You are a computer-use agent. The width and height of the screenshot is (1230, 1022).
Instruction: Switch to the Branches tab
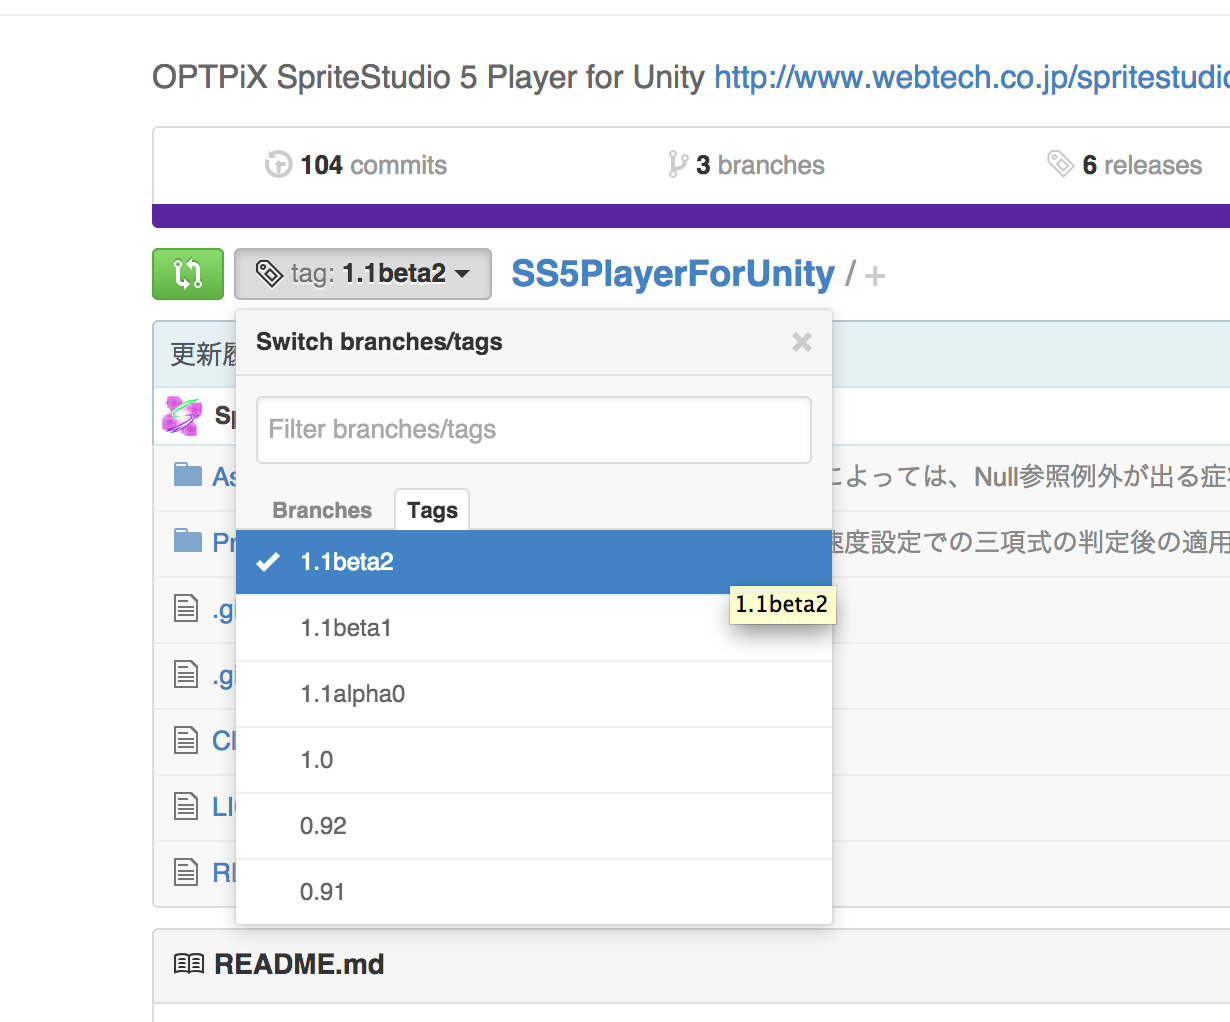pos(322,510)
